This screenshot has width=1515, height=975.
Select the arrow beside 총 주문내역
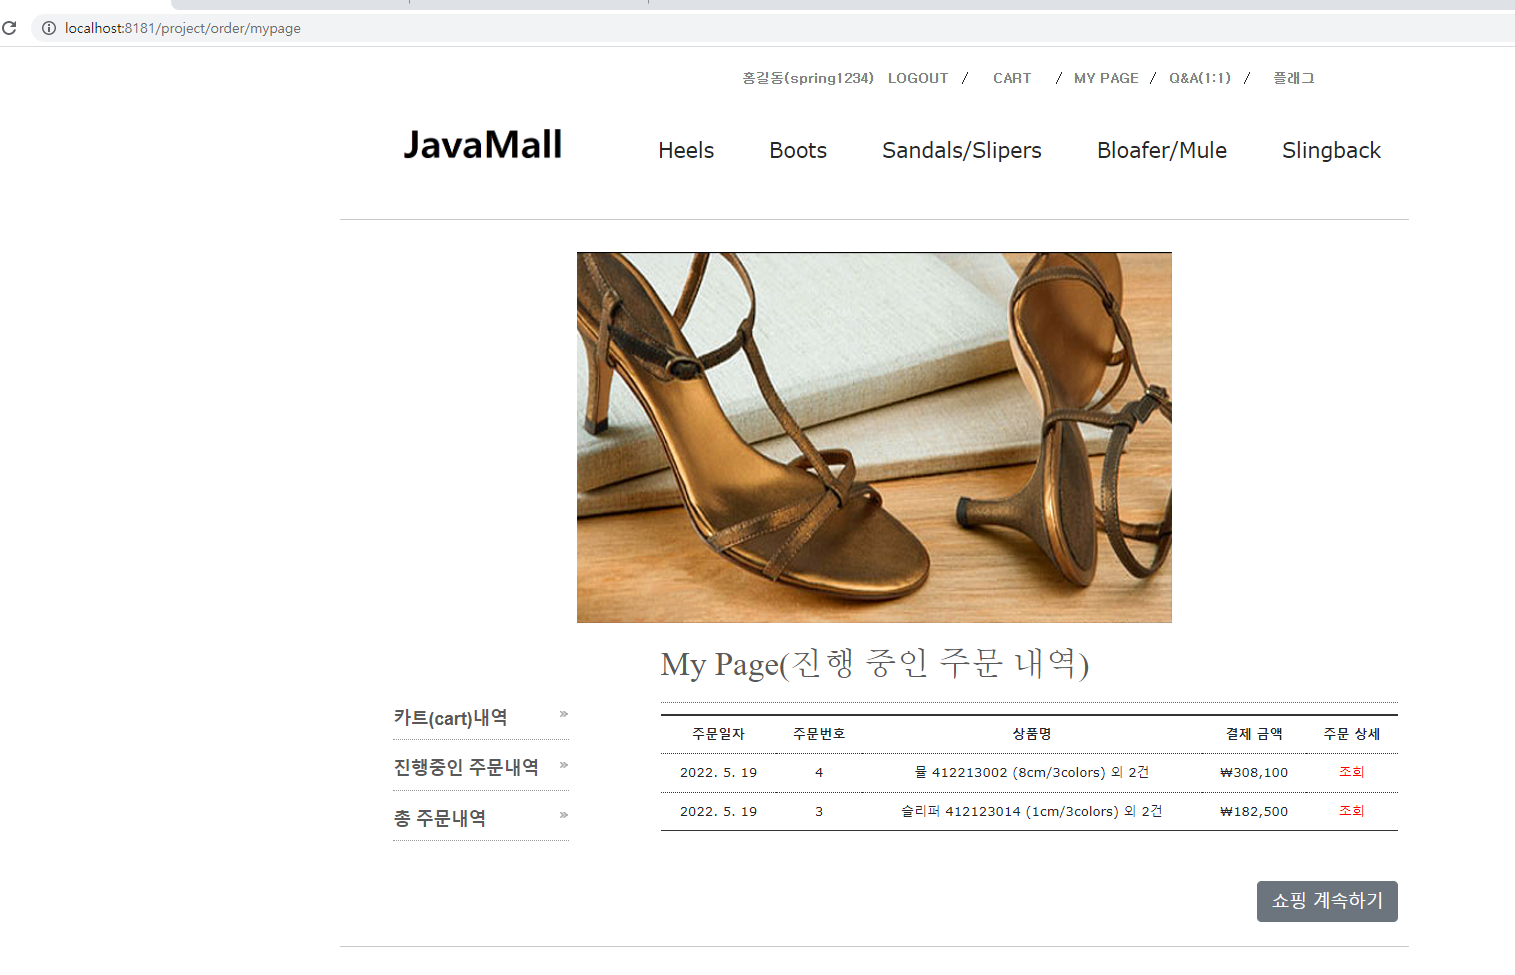564,815
